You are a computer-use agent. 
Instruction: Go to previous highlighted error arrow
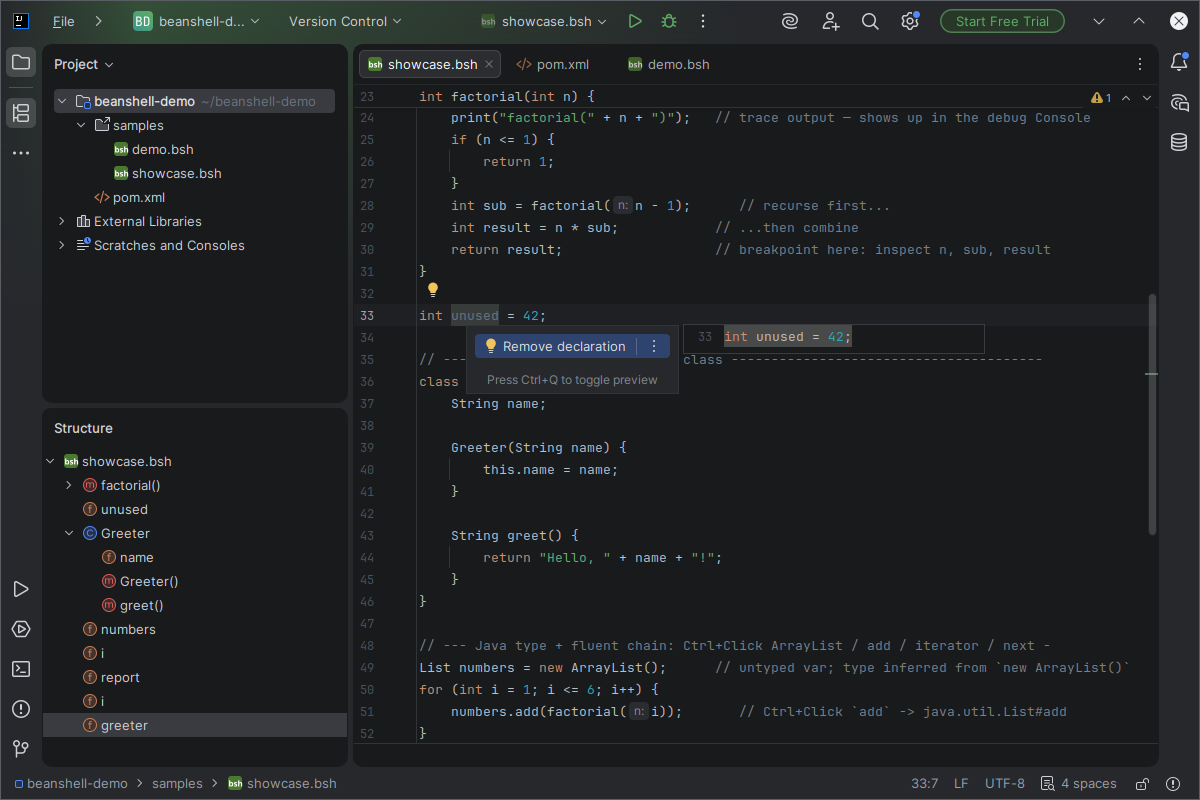coord(1126,98)
